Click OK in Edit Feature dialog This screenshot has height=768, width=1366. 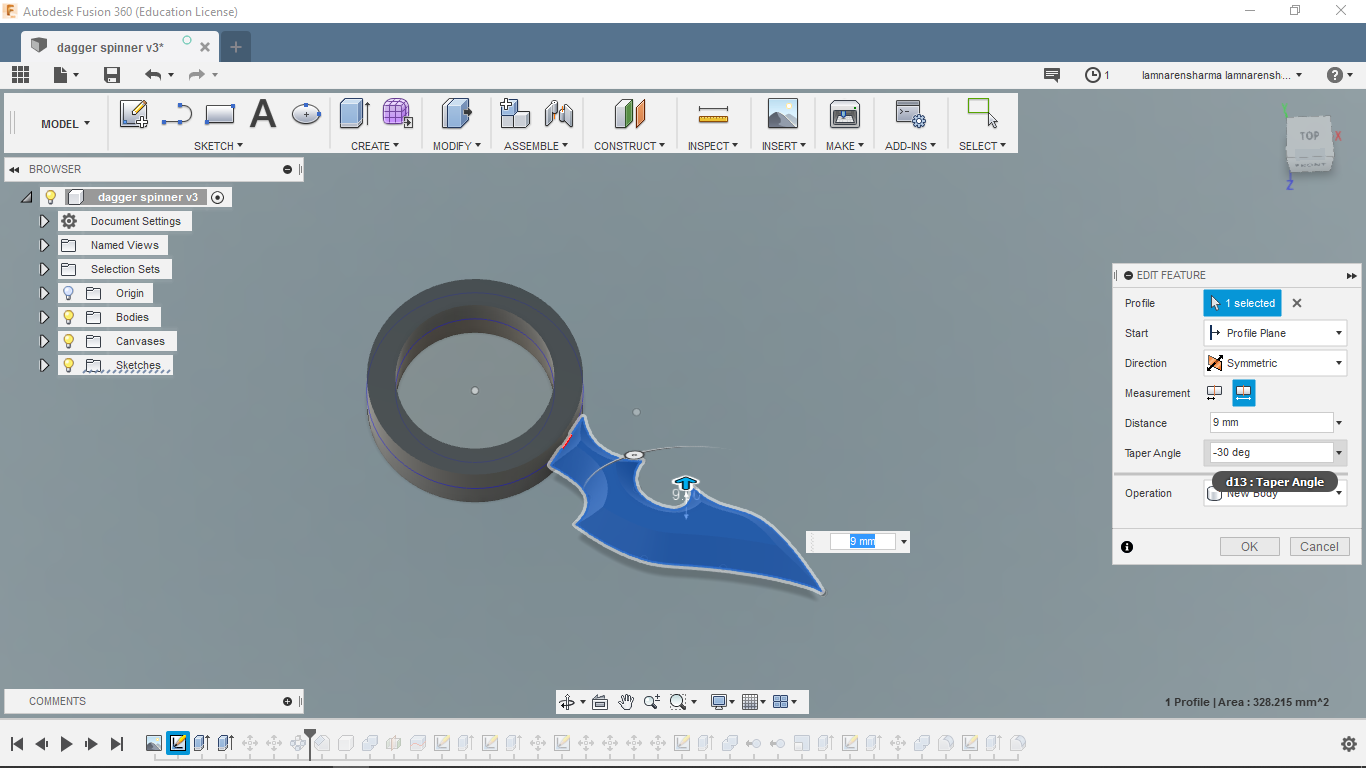1249,547
